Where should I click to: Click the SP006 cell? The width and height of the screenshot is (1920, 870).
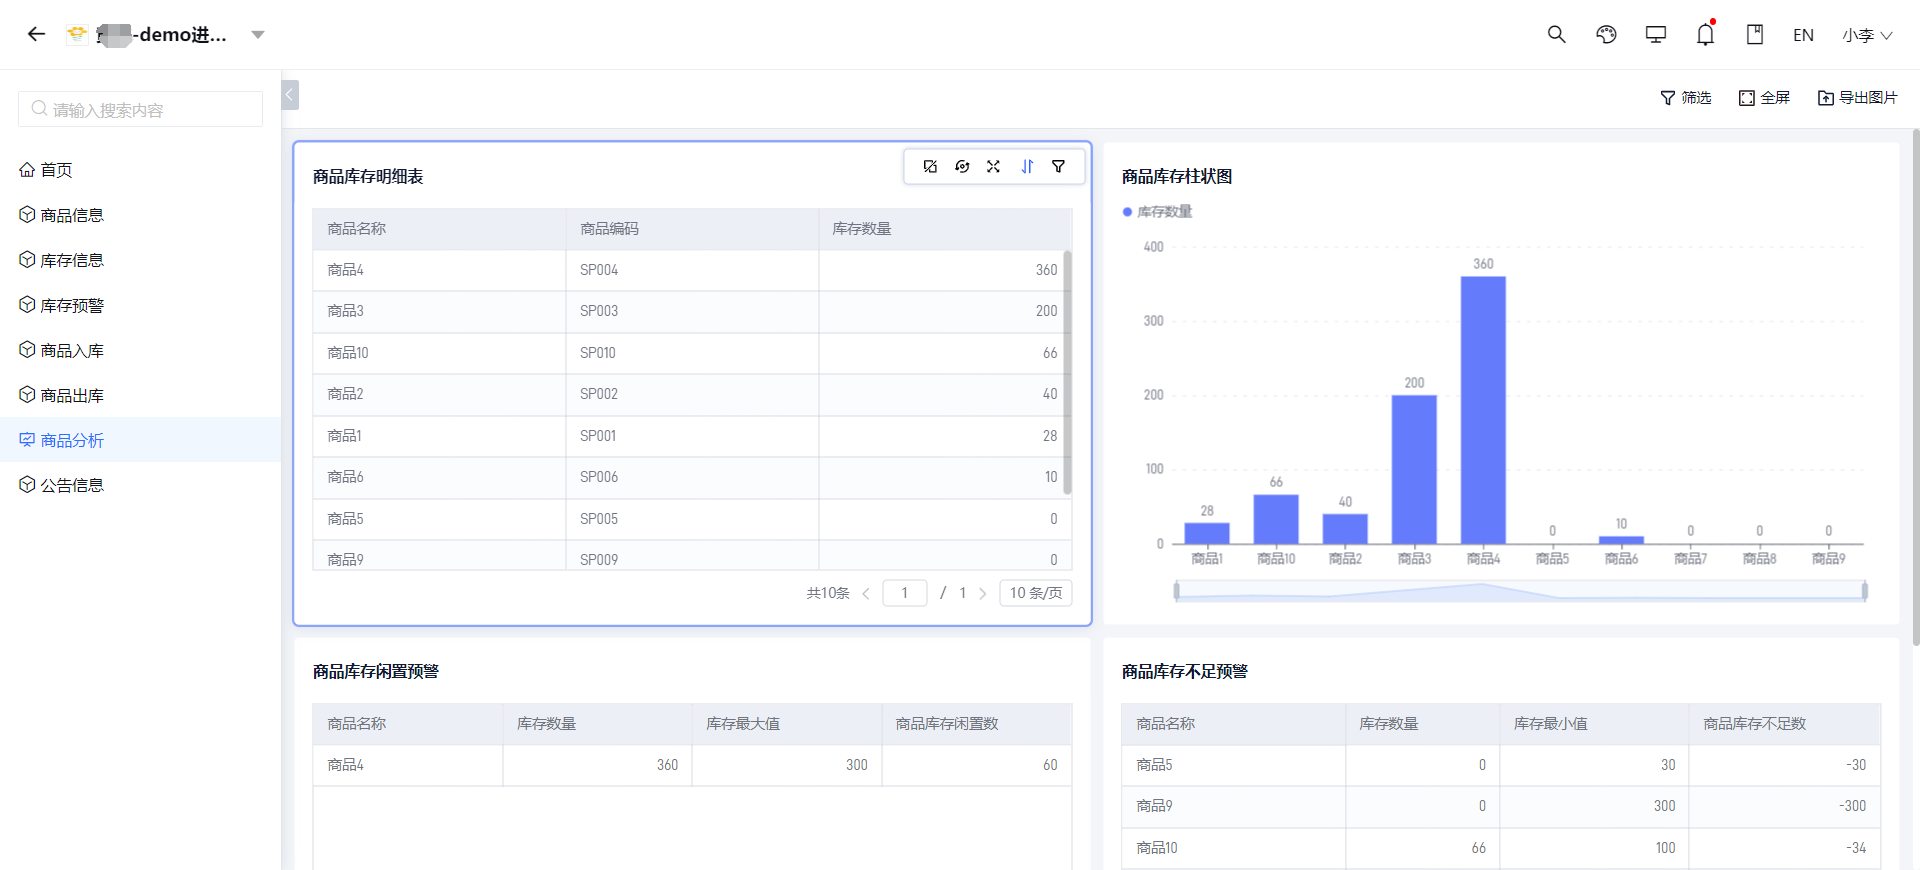pos(692,477)
